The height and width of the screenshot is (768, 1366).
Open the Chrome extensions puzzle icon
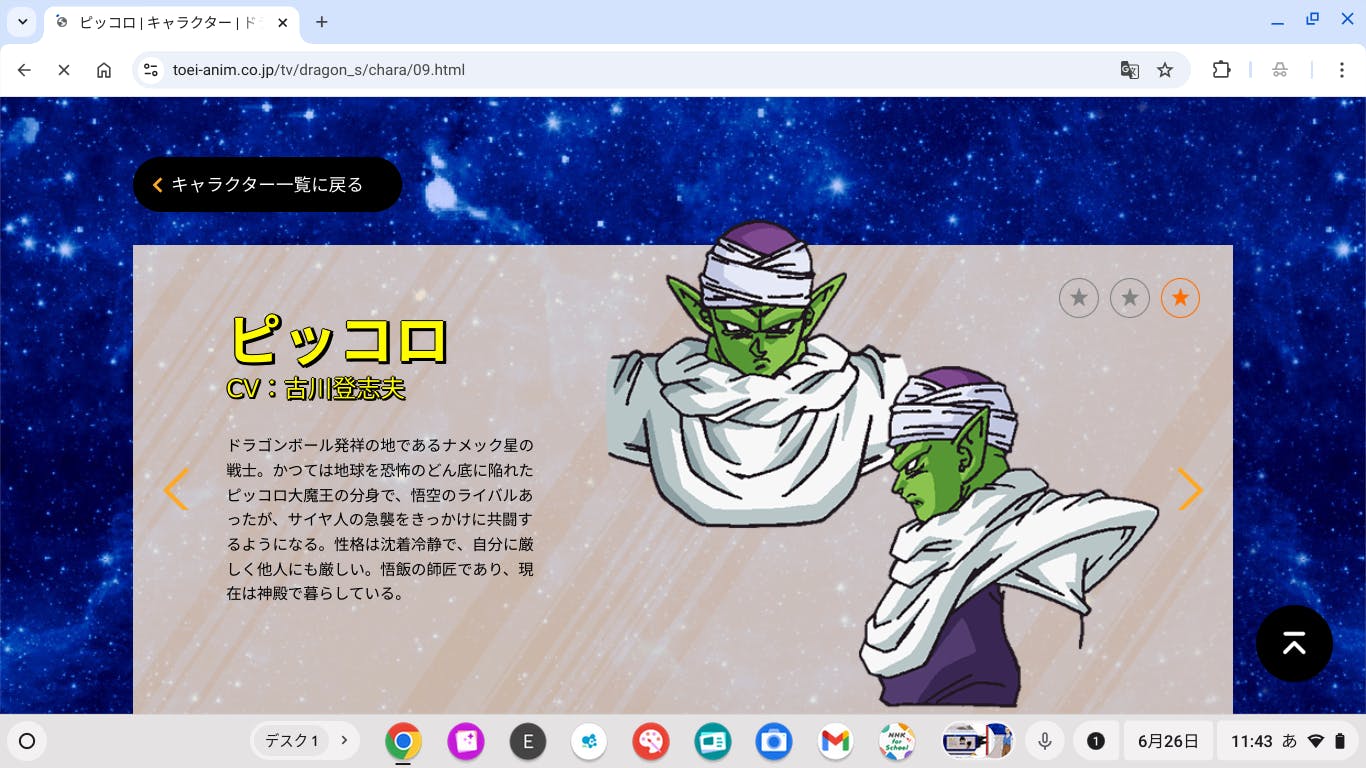pos(1221,70)
